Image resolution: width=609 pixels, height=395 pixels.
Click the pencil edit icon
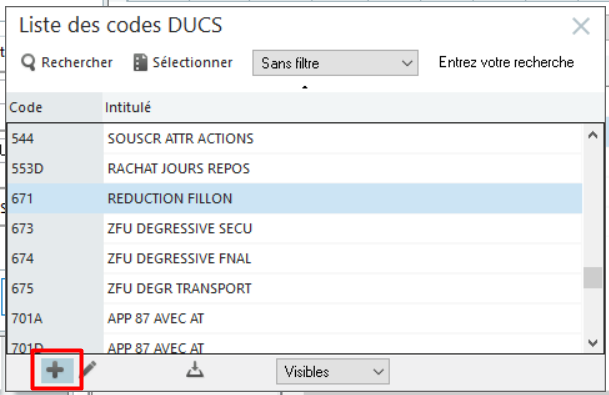89,369
